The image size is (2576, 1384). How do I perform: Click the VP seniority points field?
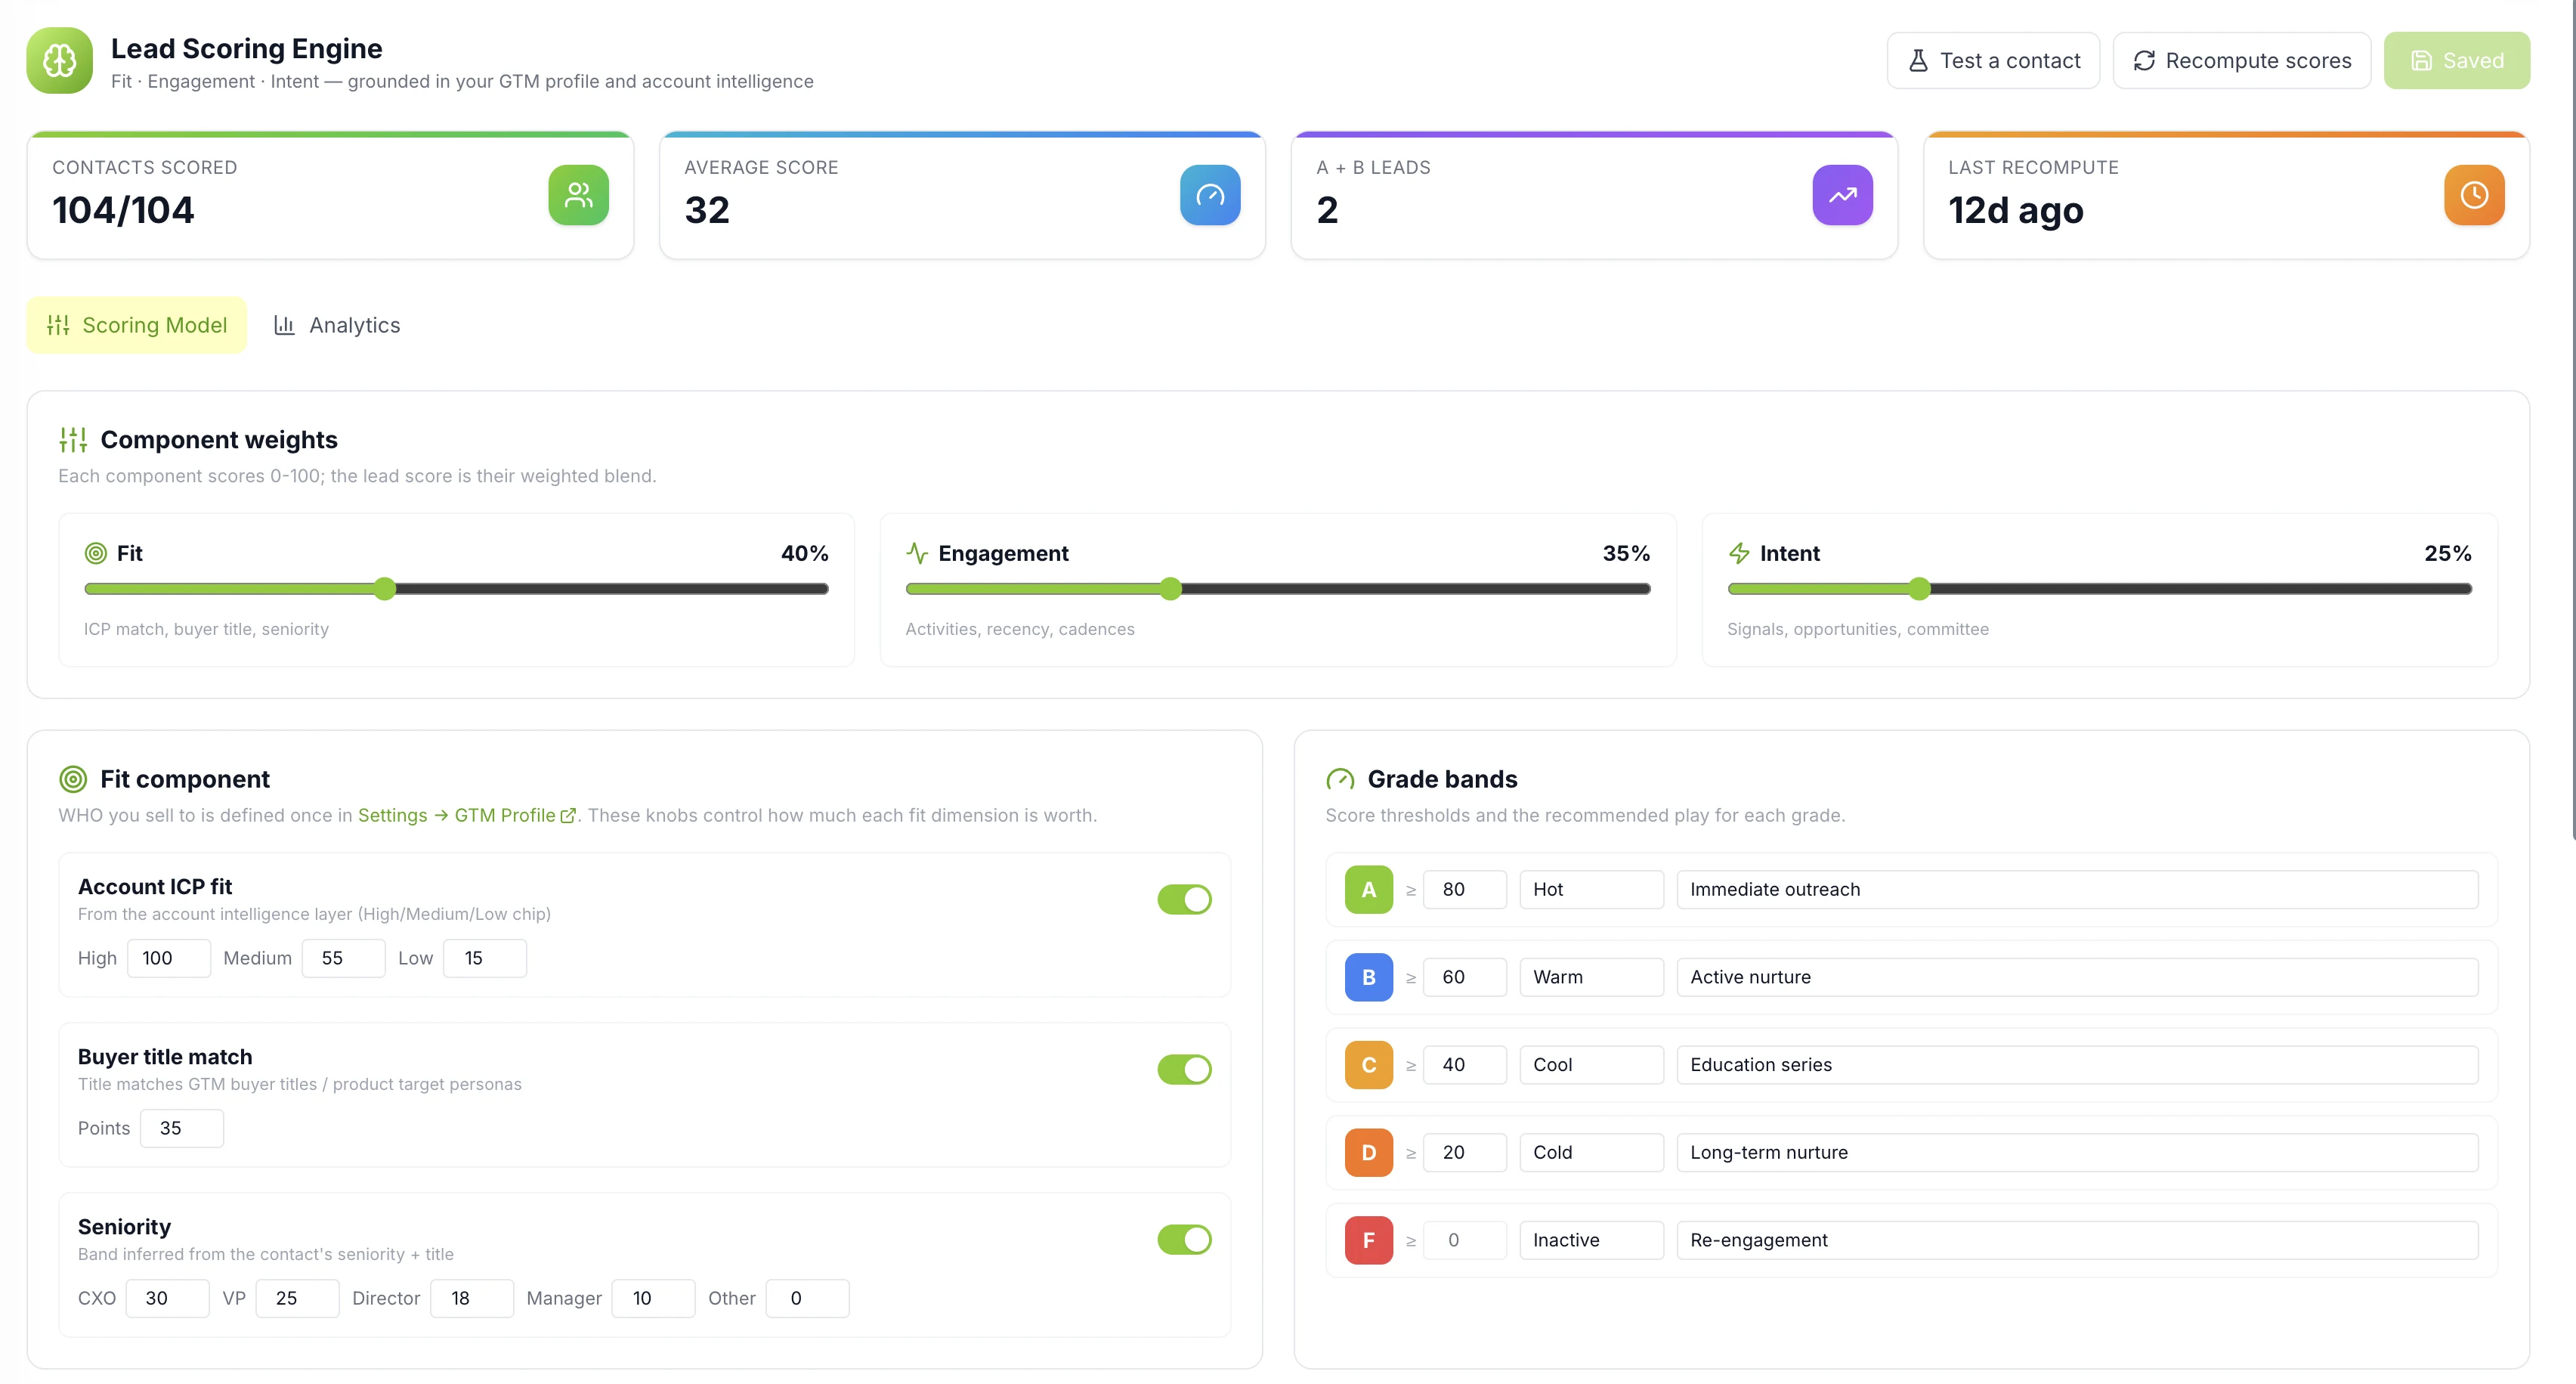click(x=297, y=1298)
